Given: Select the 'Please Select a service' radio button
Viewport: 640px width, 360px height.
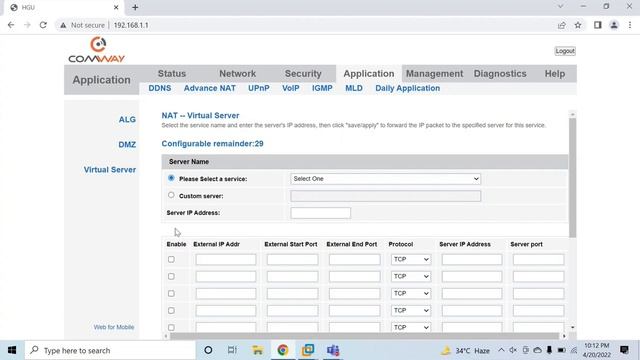Looking at the screenshot, I should pos(171,178).
